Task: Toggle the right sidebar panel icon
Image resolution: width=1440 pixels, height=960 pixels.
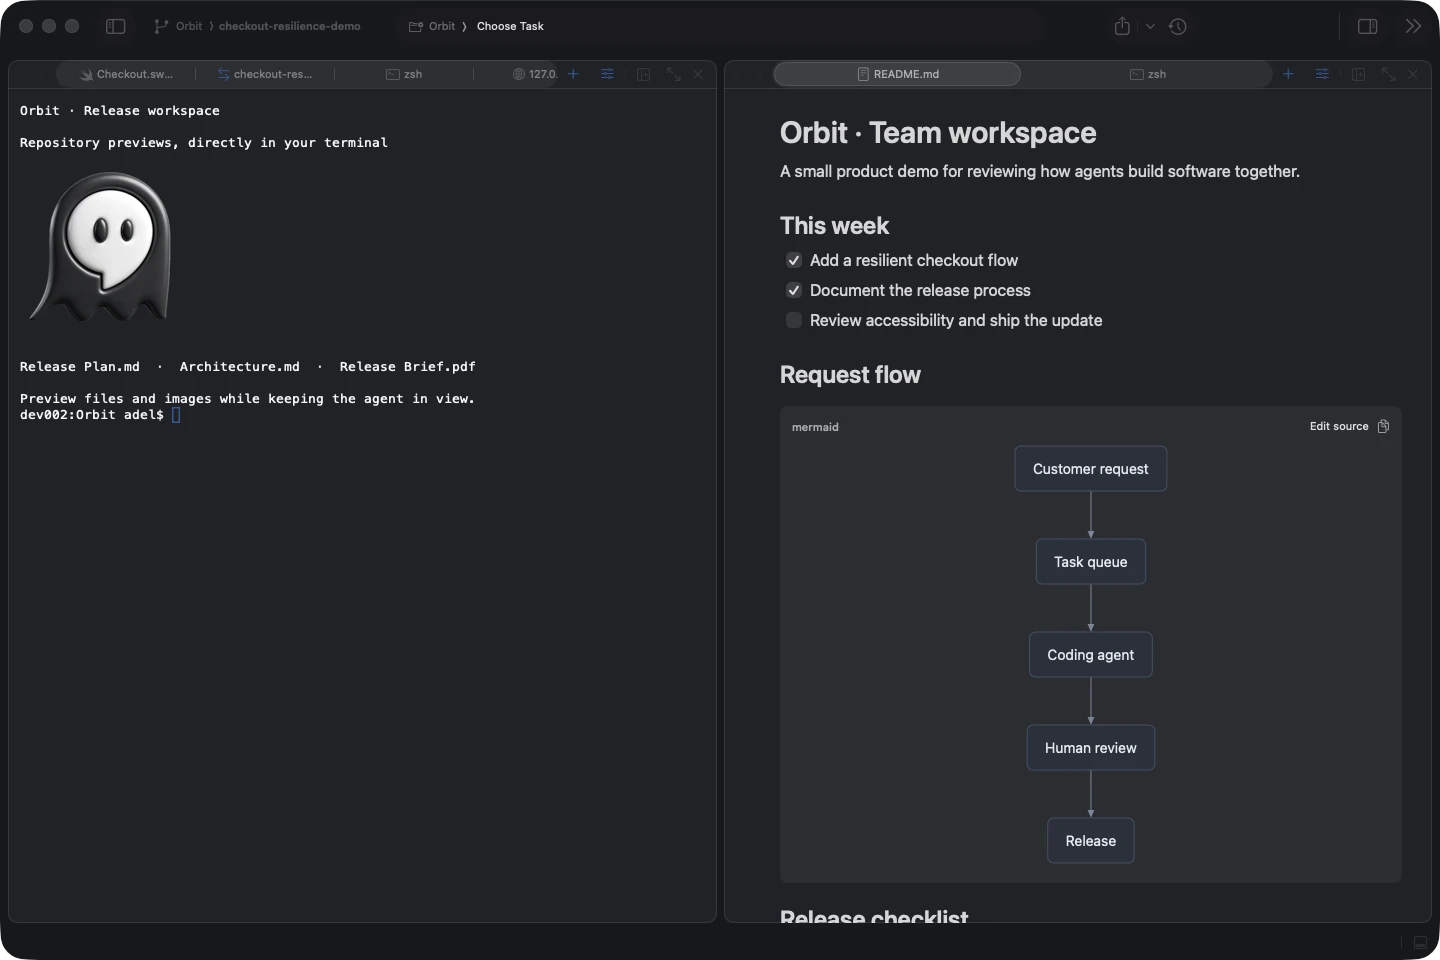Action: pos(1368,26)
